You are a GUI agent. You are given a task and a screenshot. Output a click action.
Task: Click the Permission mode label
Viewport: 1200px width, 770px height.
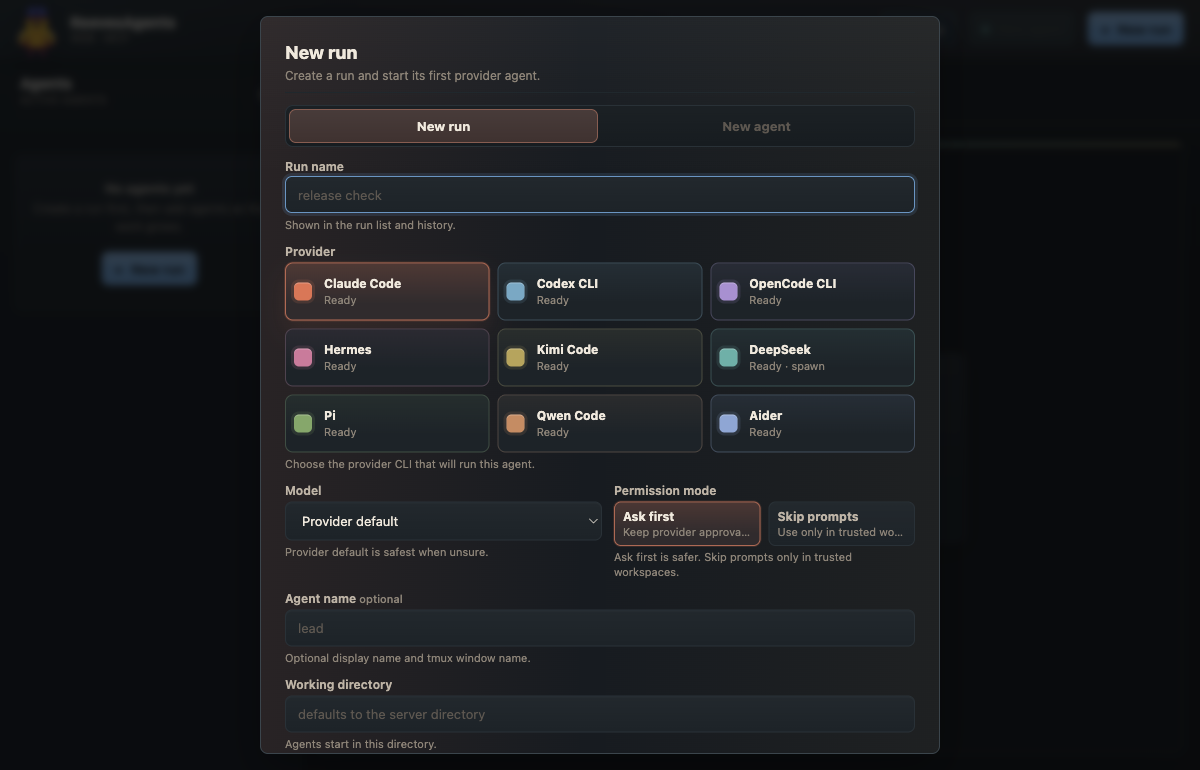[665, 491]
